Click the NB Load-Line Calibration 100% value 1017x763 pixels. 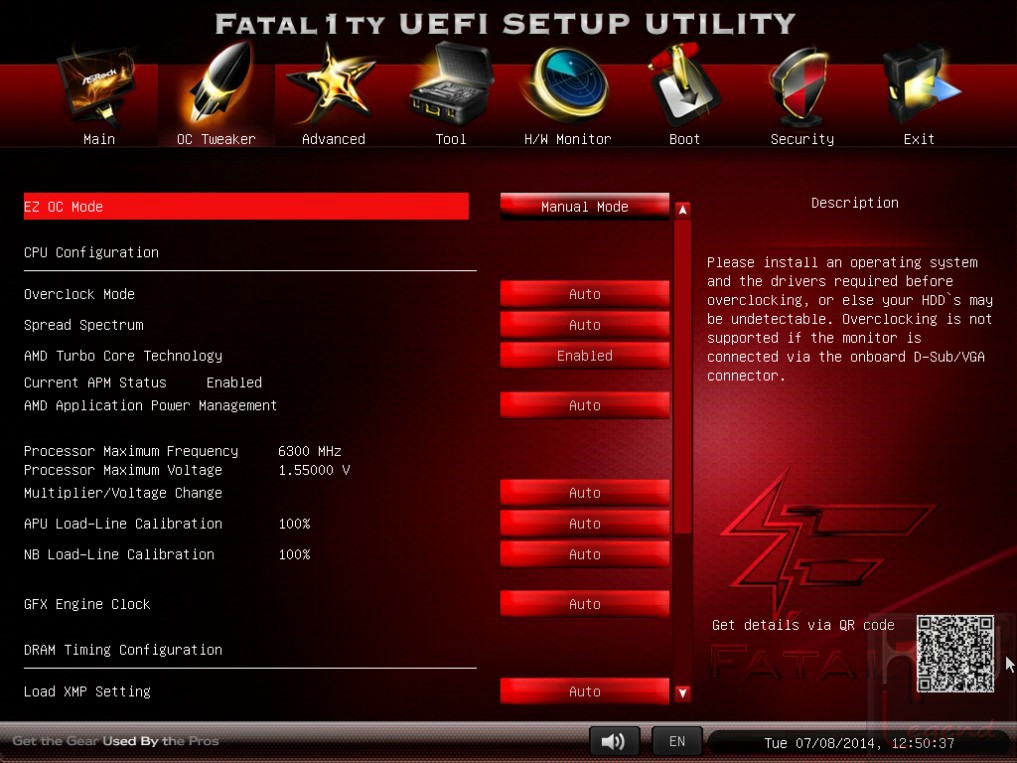294,555
